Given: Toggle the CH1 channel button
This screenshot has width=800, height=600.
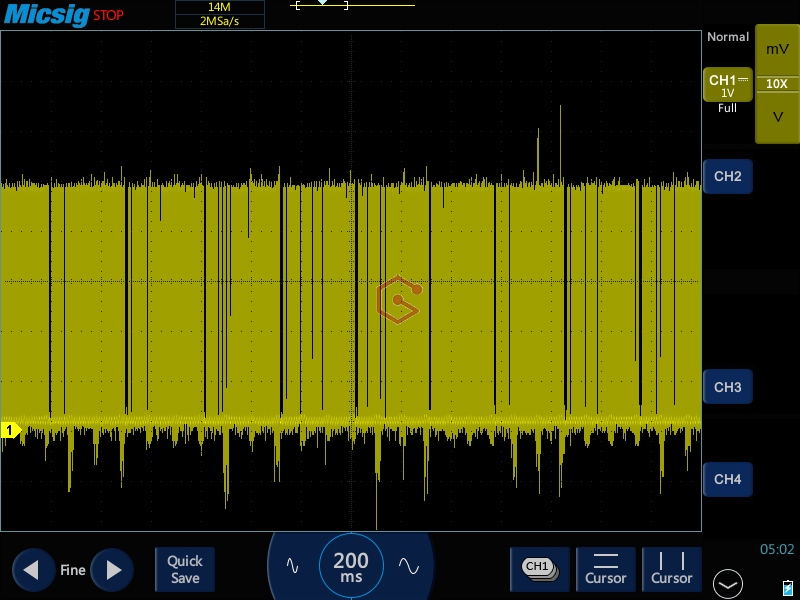Looking at the screenshot, I should (728, 85).
